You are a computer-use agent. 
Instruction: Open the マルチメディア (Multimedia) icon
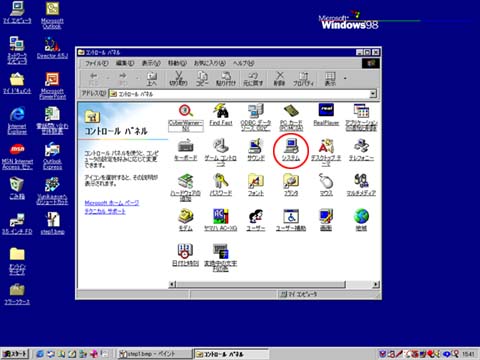pos(361,185)
